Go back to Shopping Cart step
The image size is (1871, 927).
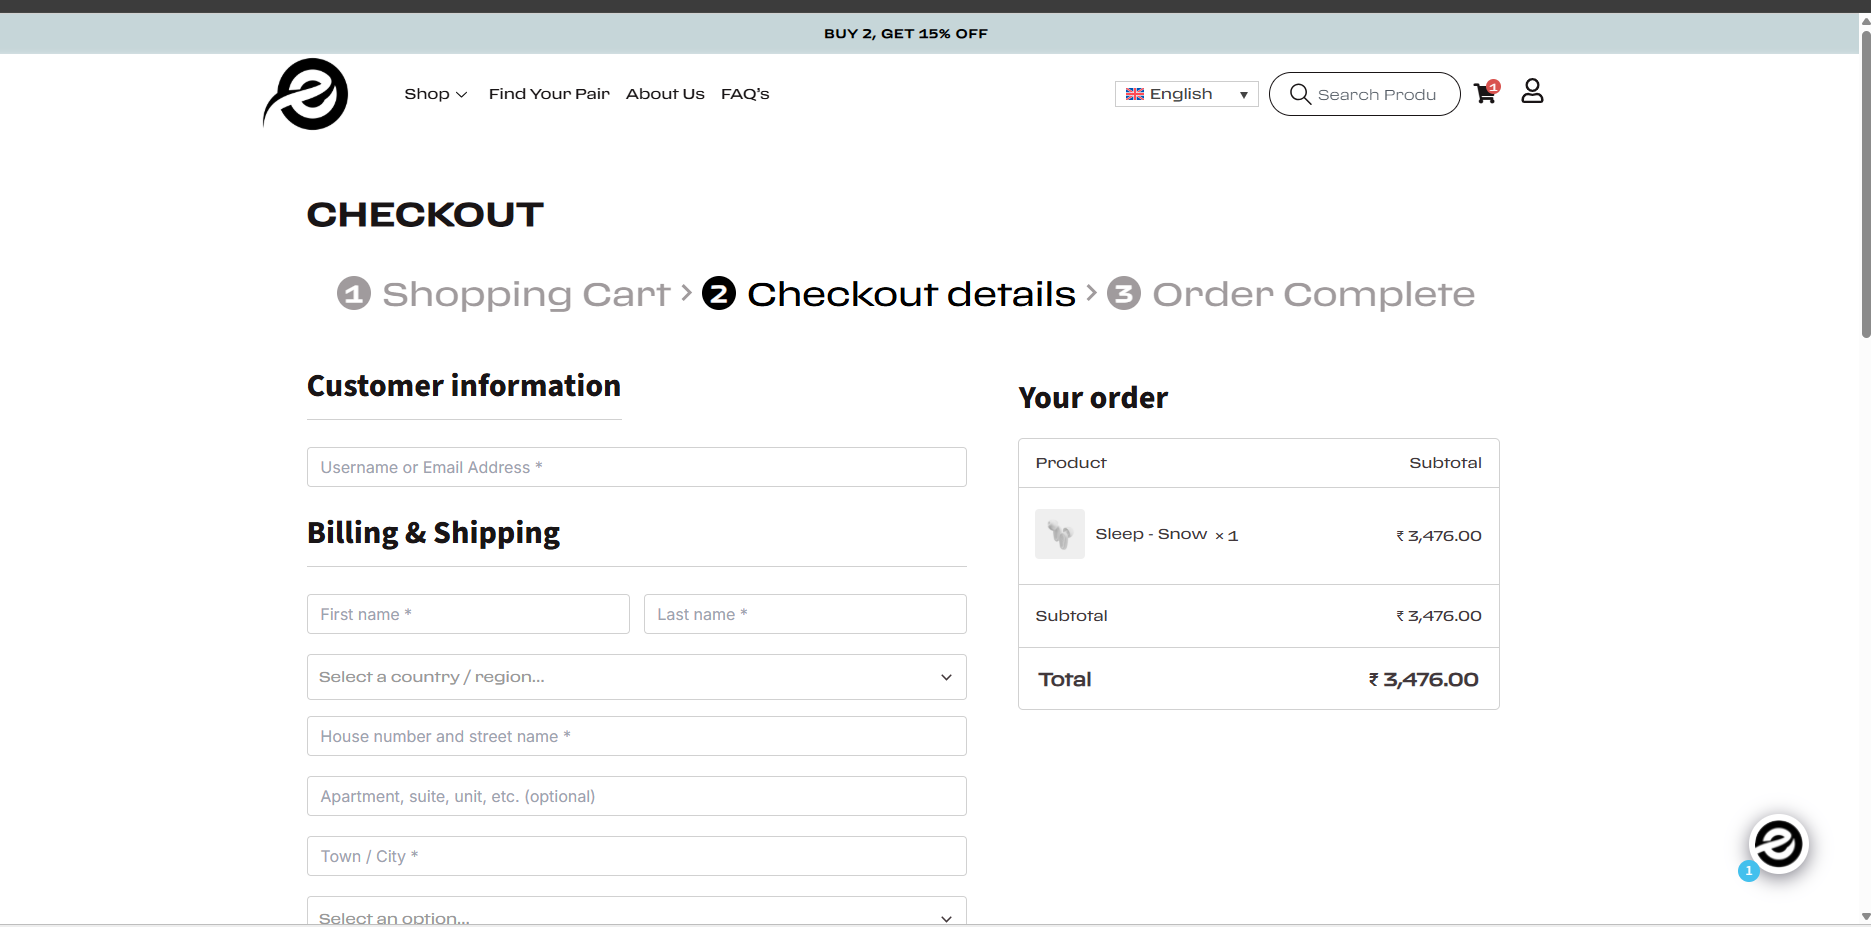(526, 294)
